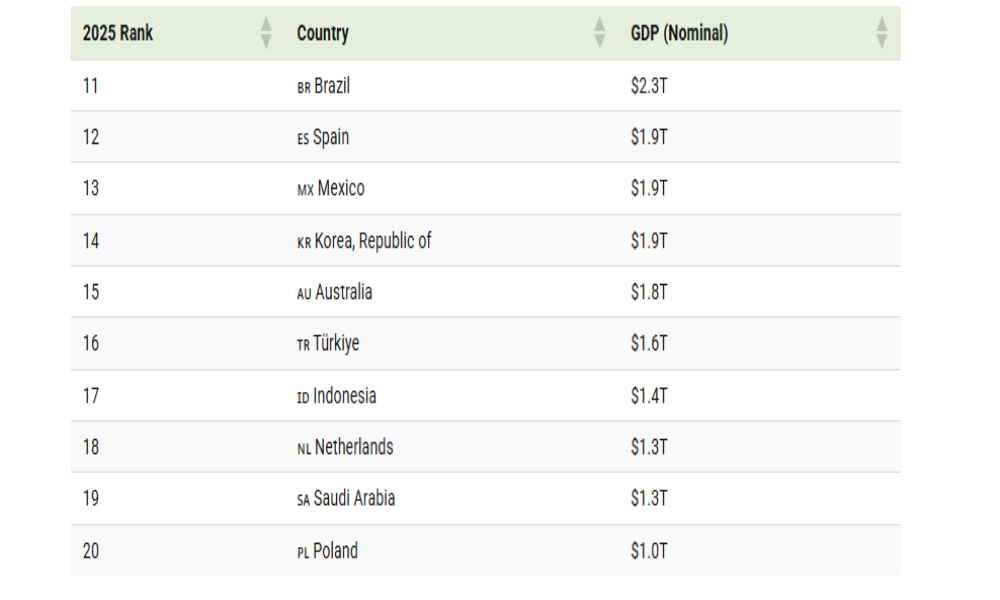Toggle sort arrows for GDP (Nominal)
Screen dimensions: 1000x600
coord(882,33)
